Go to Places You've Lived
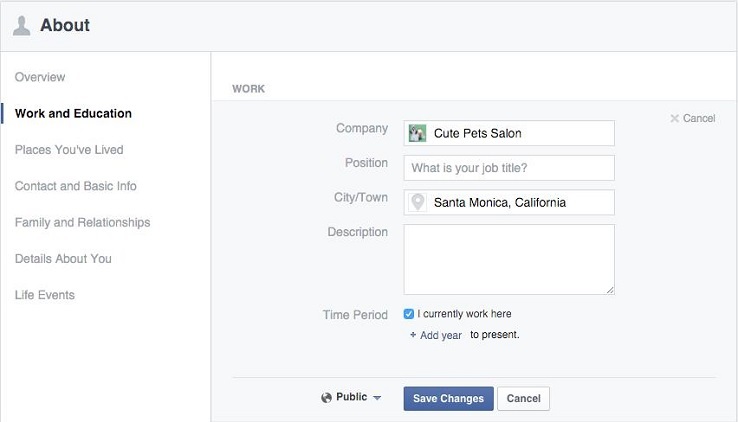The height and width of the screenshot is (422, 738). click(69, 150)
